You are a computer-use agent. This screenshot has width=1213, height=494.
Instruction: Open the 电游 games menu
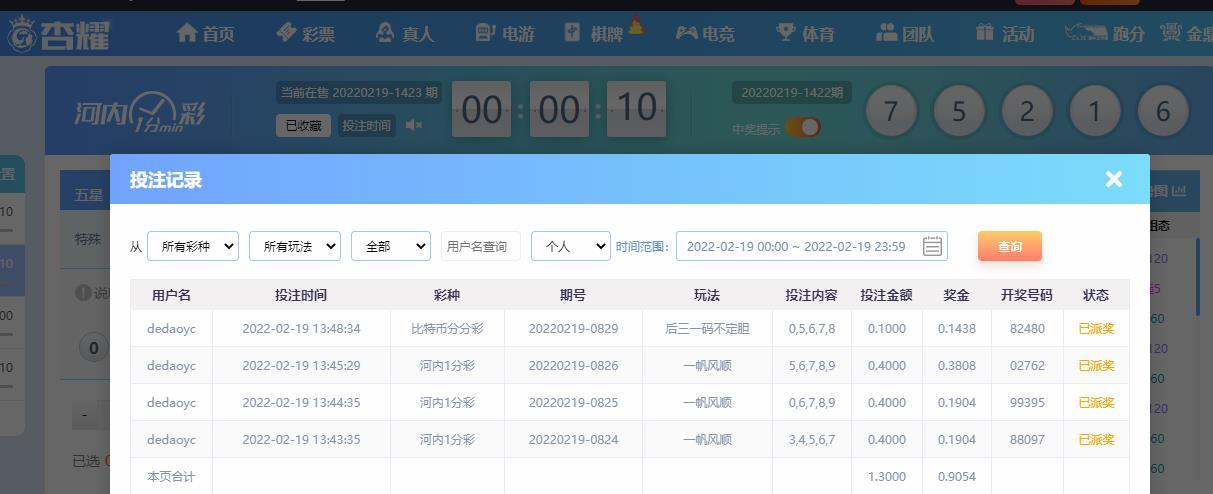coord(505,34)
